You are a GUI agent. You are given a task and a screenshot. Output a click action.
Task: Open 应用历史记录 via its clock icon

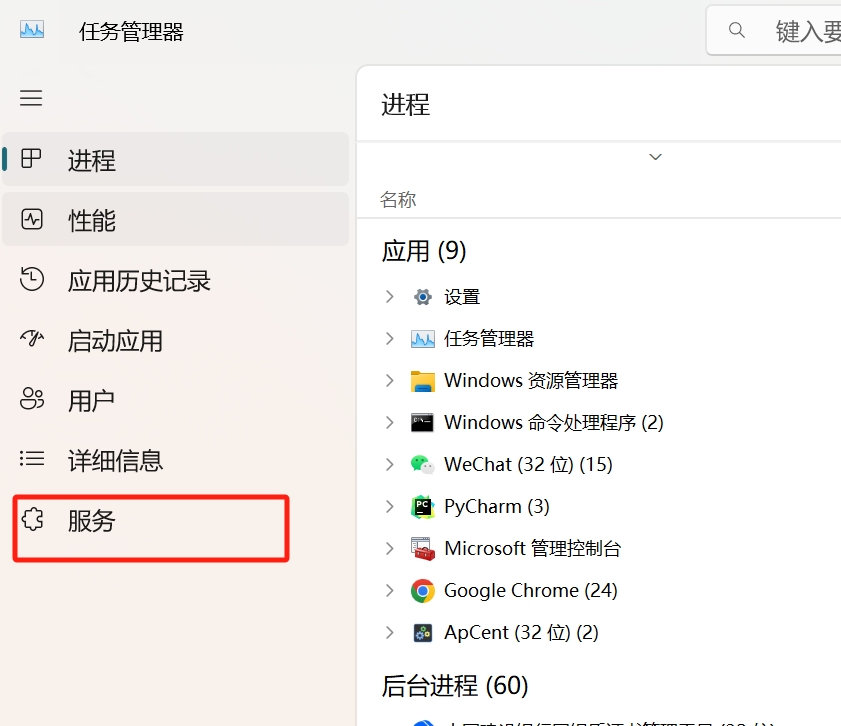coord(33,281)
